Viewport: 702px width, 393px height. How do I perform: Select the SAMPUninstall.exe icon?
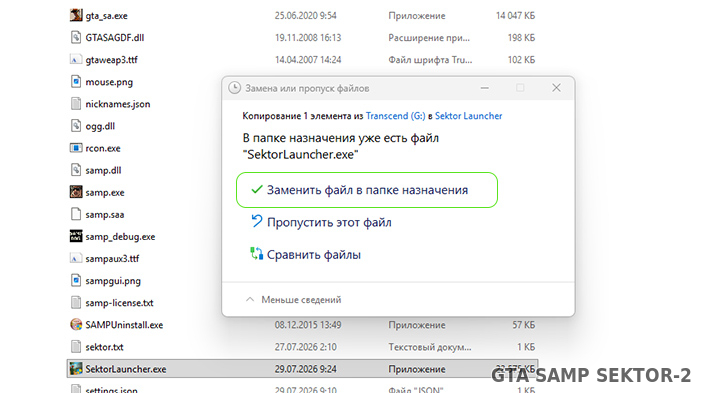(x=76, y=324)
